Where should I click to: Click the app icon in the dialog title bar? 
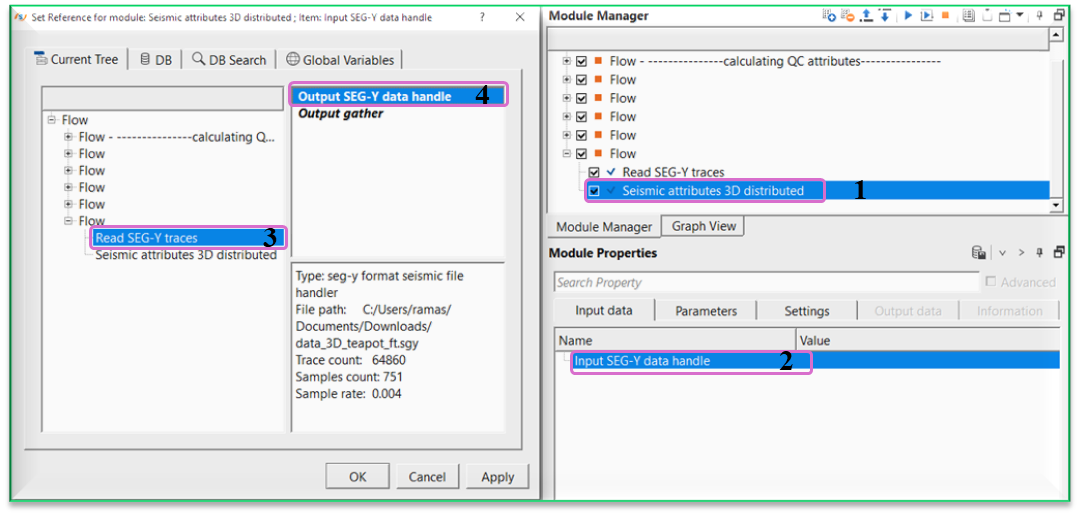pos(21,18)
